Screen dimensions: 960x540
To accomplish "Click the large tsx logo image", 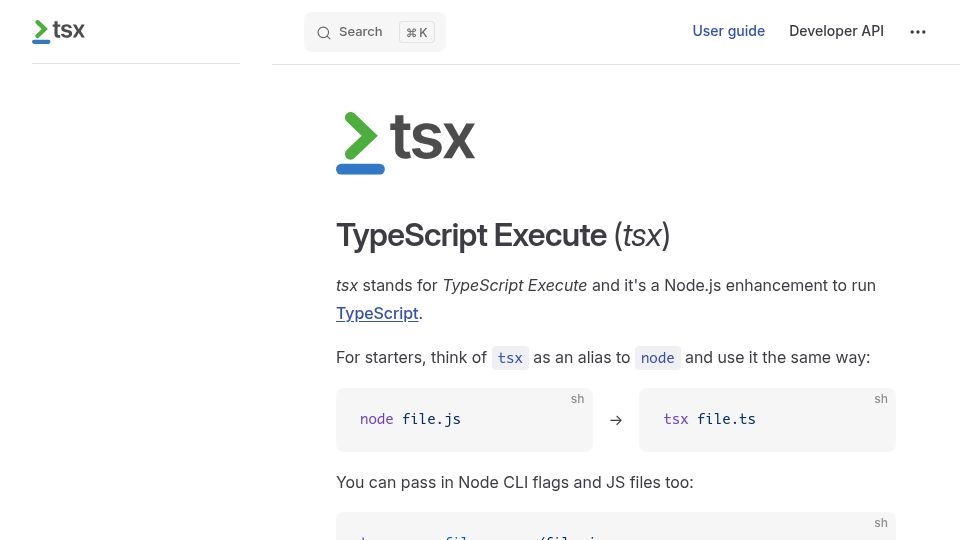I will [x=405, y=143].
